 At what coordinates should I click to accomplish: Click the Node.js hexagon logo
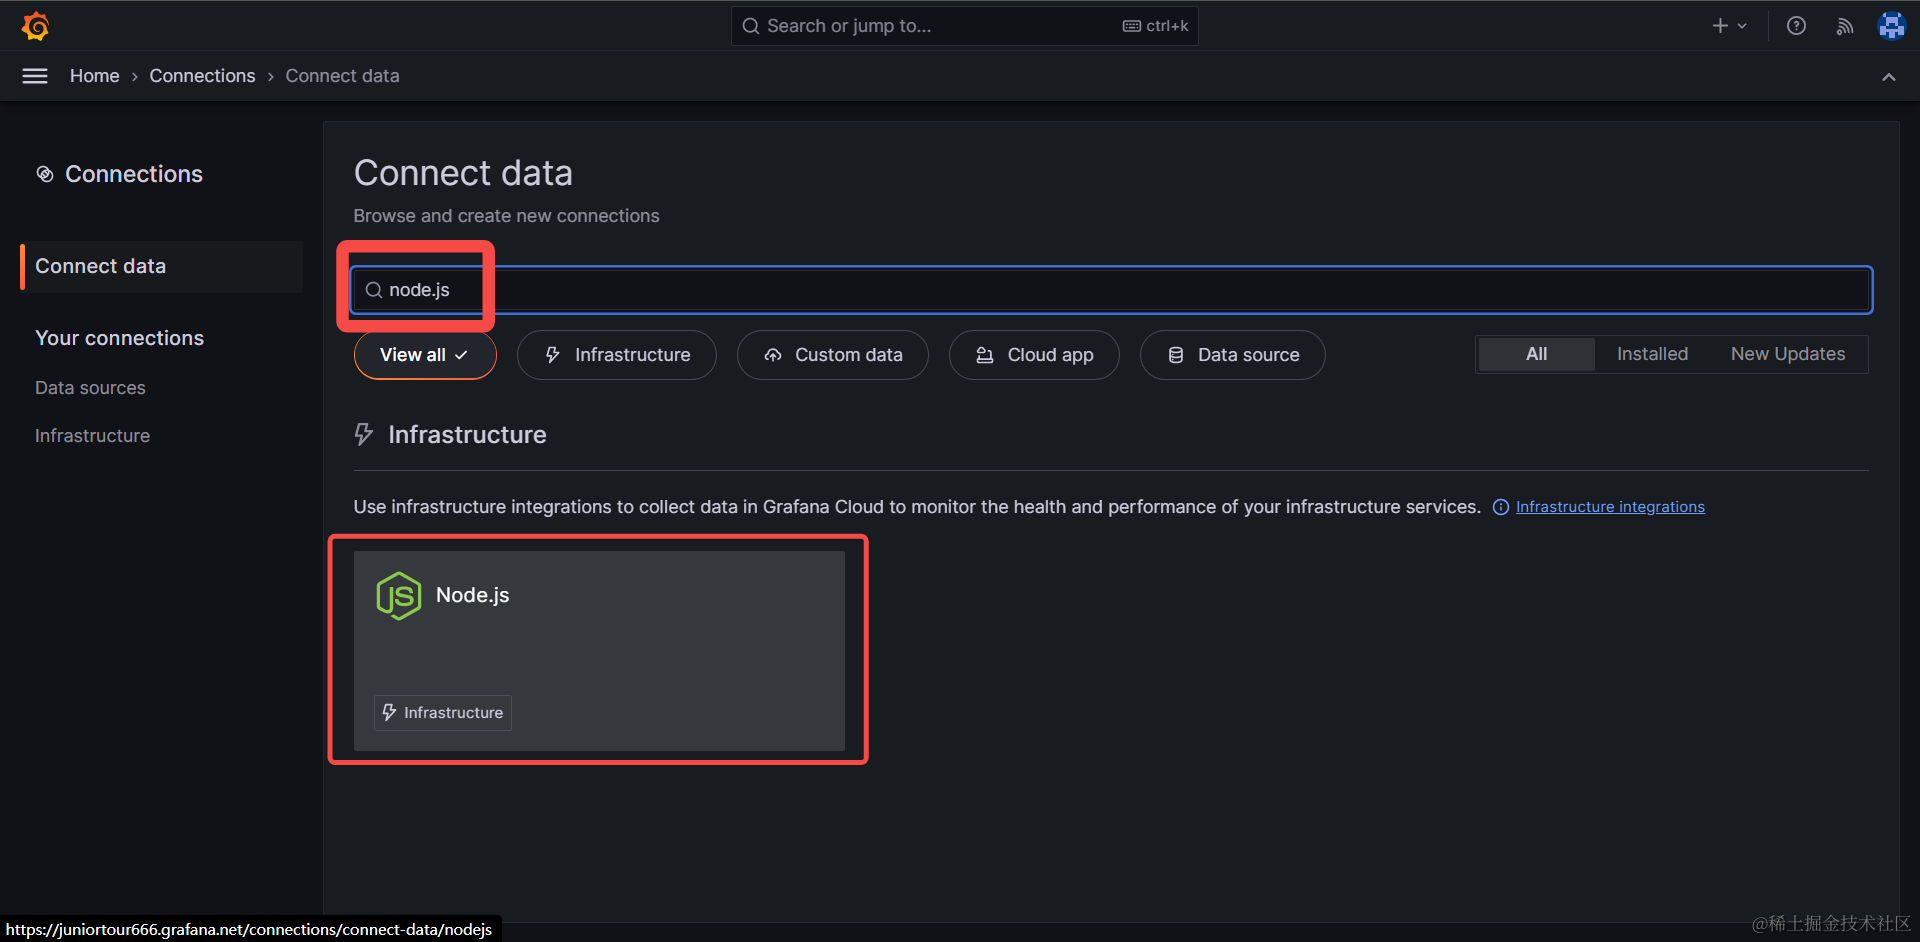click(398, 596)
